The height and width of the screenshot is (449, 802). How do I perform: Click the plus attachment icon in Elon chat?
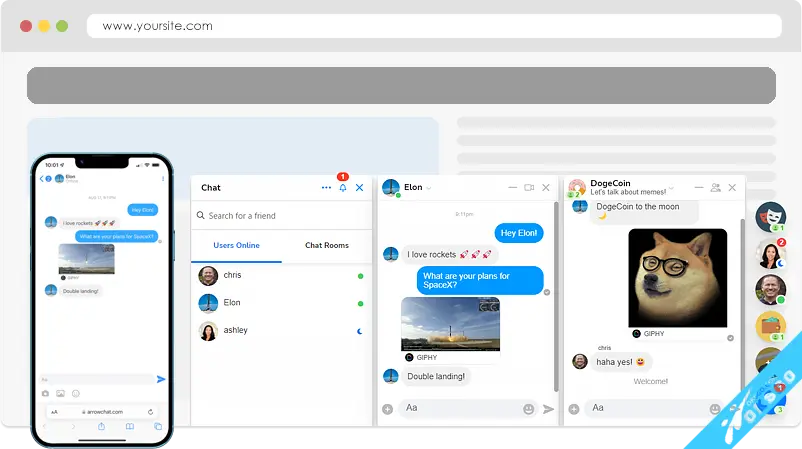388,409
